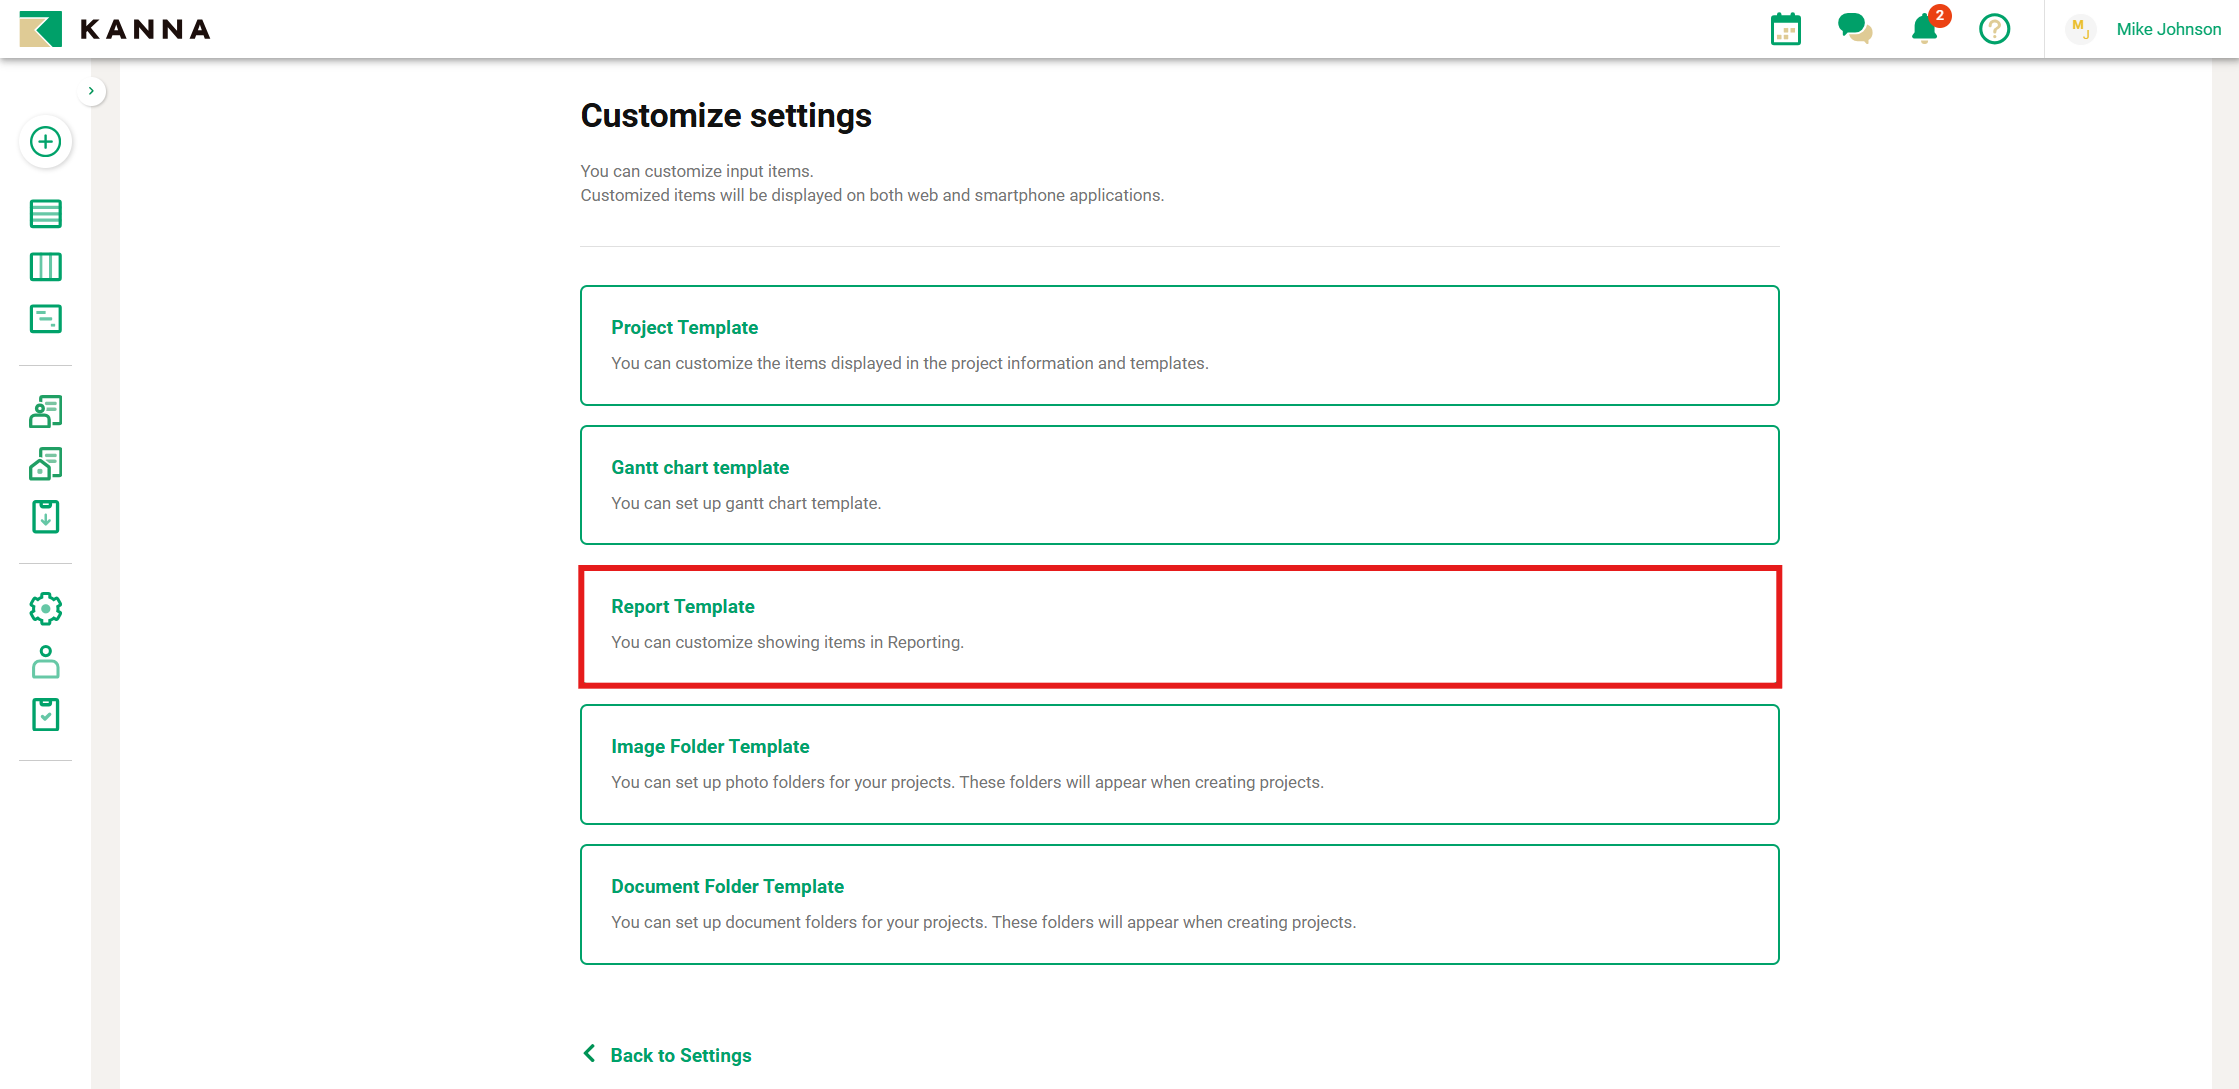Open notifications bell with badge
Screen dimensions: 2239x1089
point(1924,29)
